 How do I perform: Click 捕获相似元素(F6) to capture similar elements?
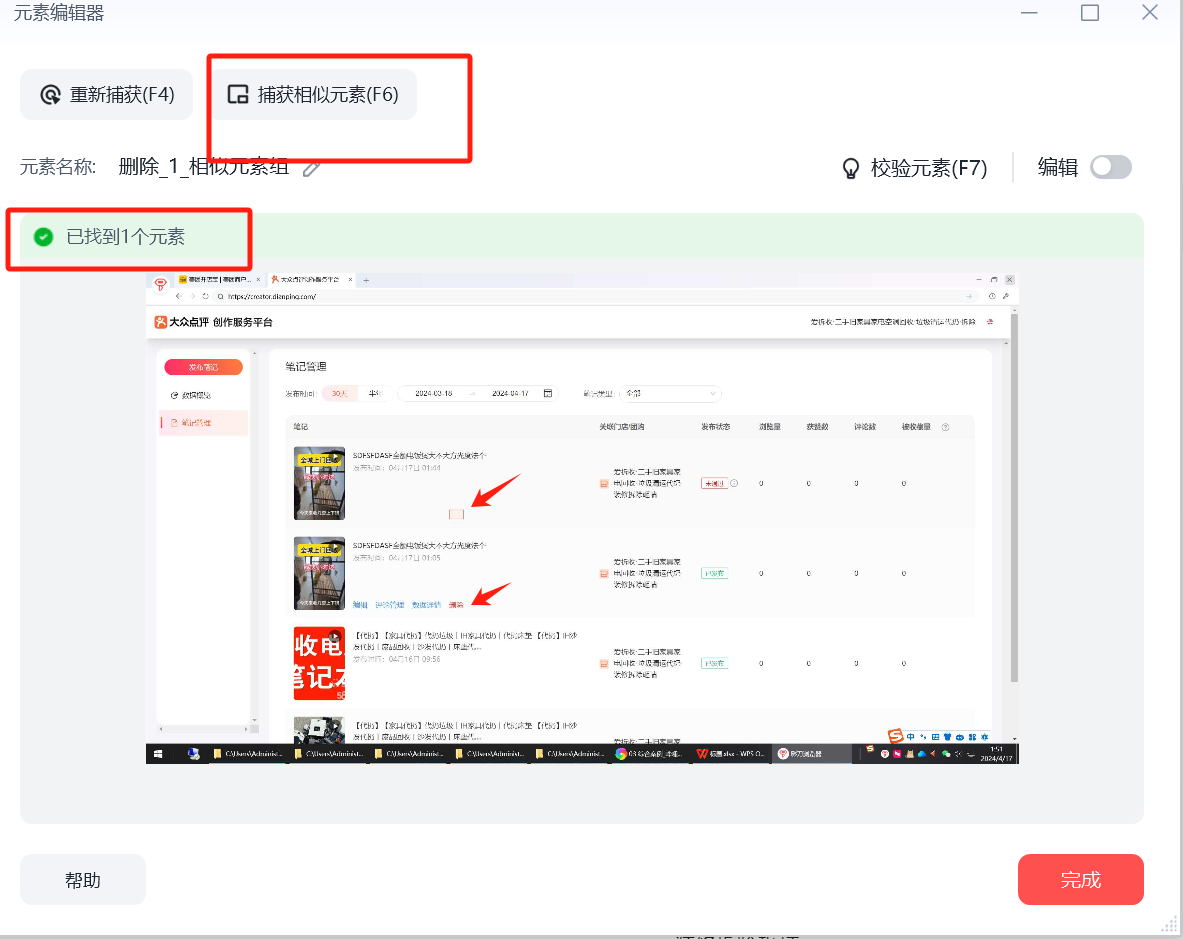[x=313, y=94]
